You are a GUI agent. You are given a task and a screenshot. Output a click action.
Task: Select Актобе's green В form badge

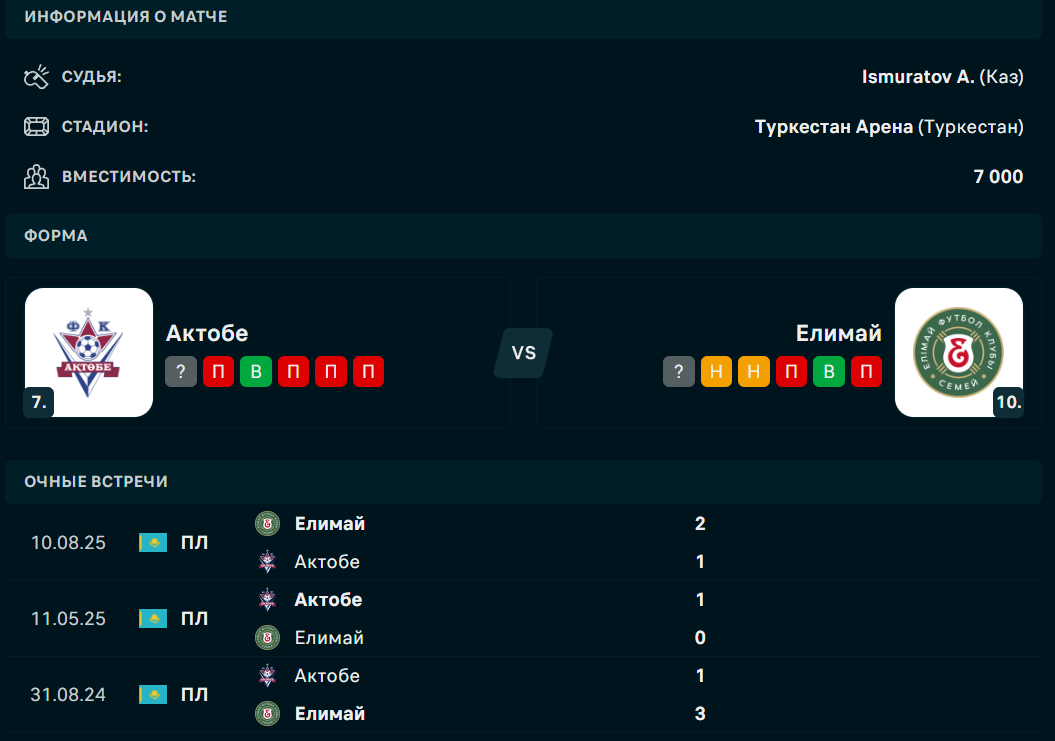pyautogui.click(x=255, y=372)
